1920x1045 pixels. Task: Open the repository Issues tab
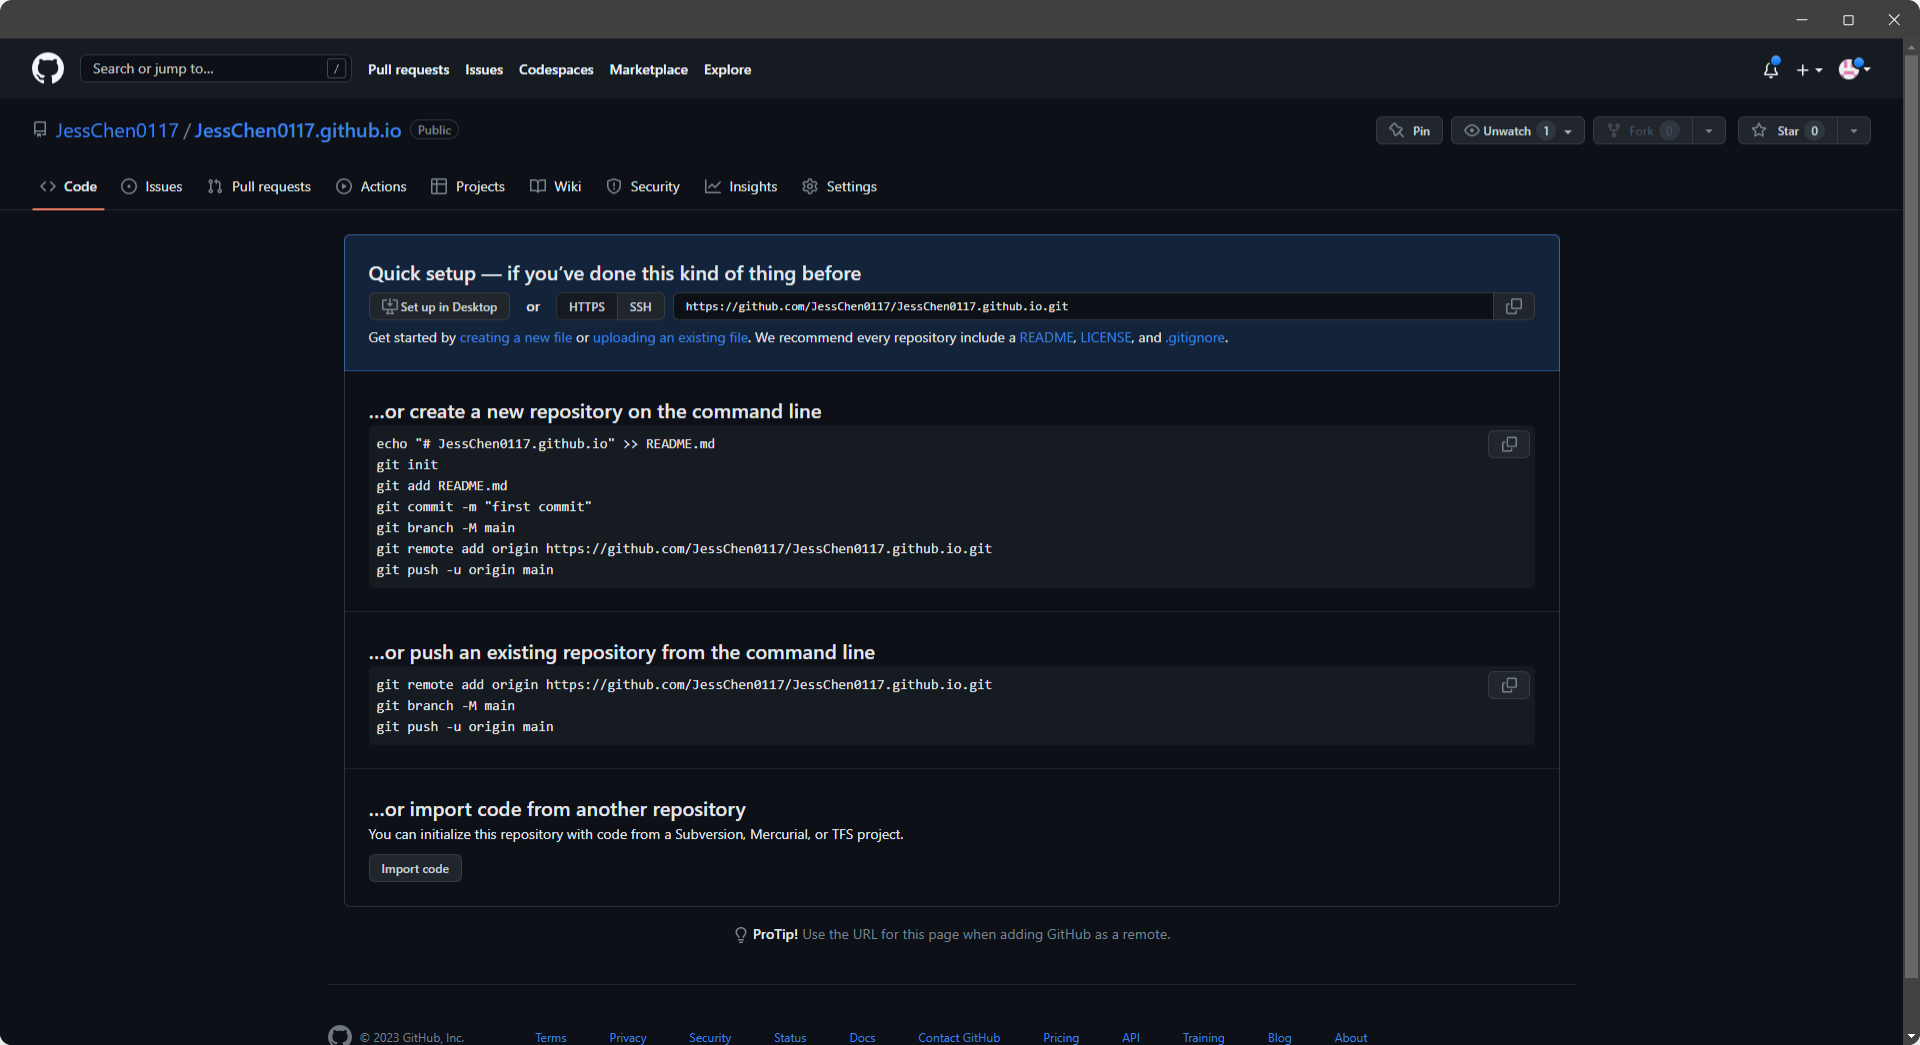pyautogui.click(x=152, y=187)
